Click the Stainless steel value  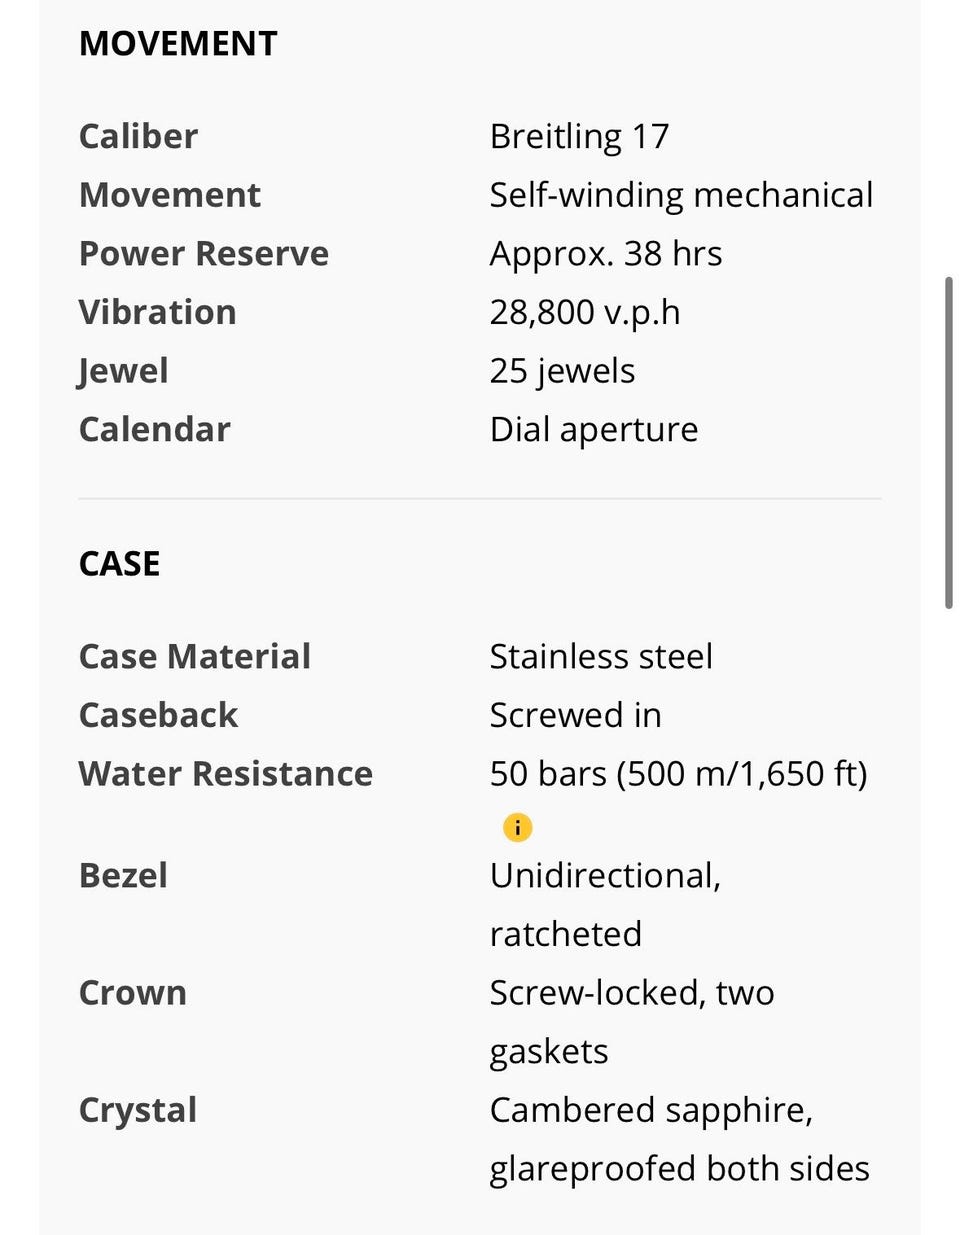[x=601, y=657]
